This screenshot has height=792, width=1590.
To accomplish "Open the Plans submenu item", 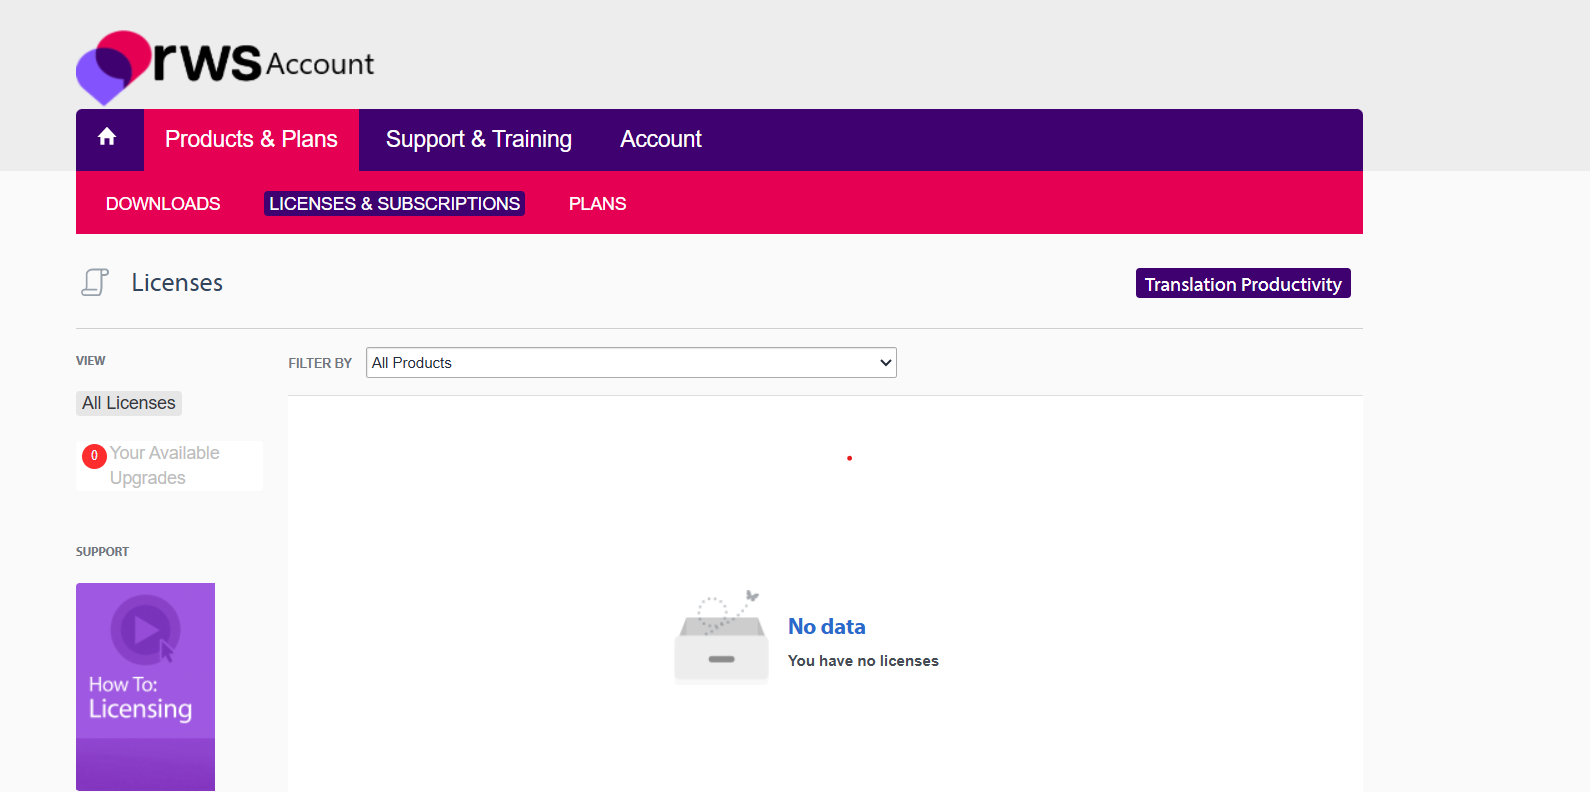I will tap(597, 204).
